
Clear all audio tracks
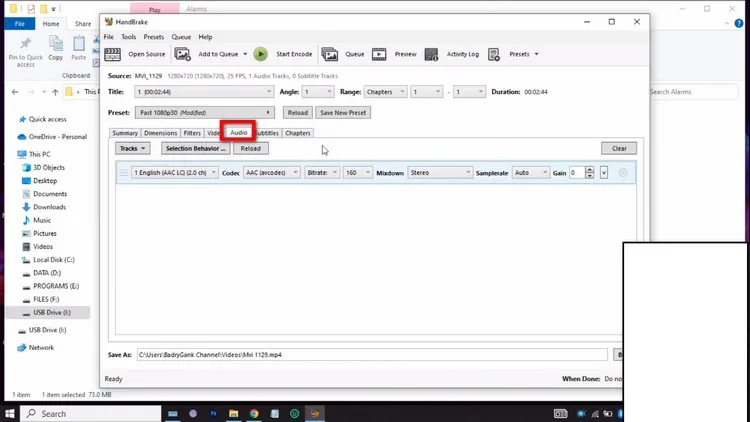coord(619,148)
